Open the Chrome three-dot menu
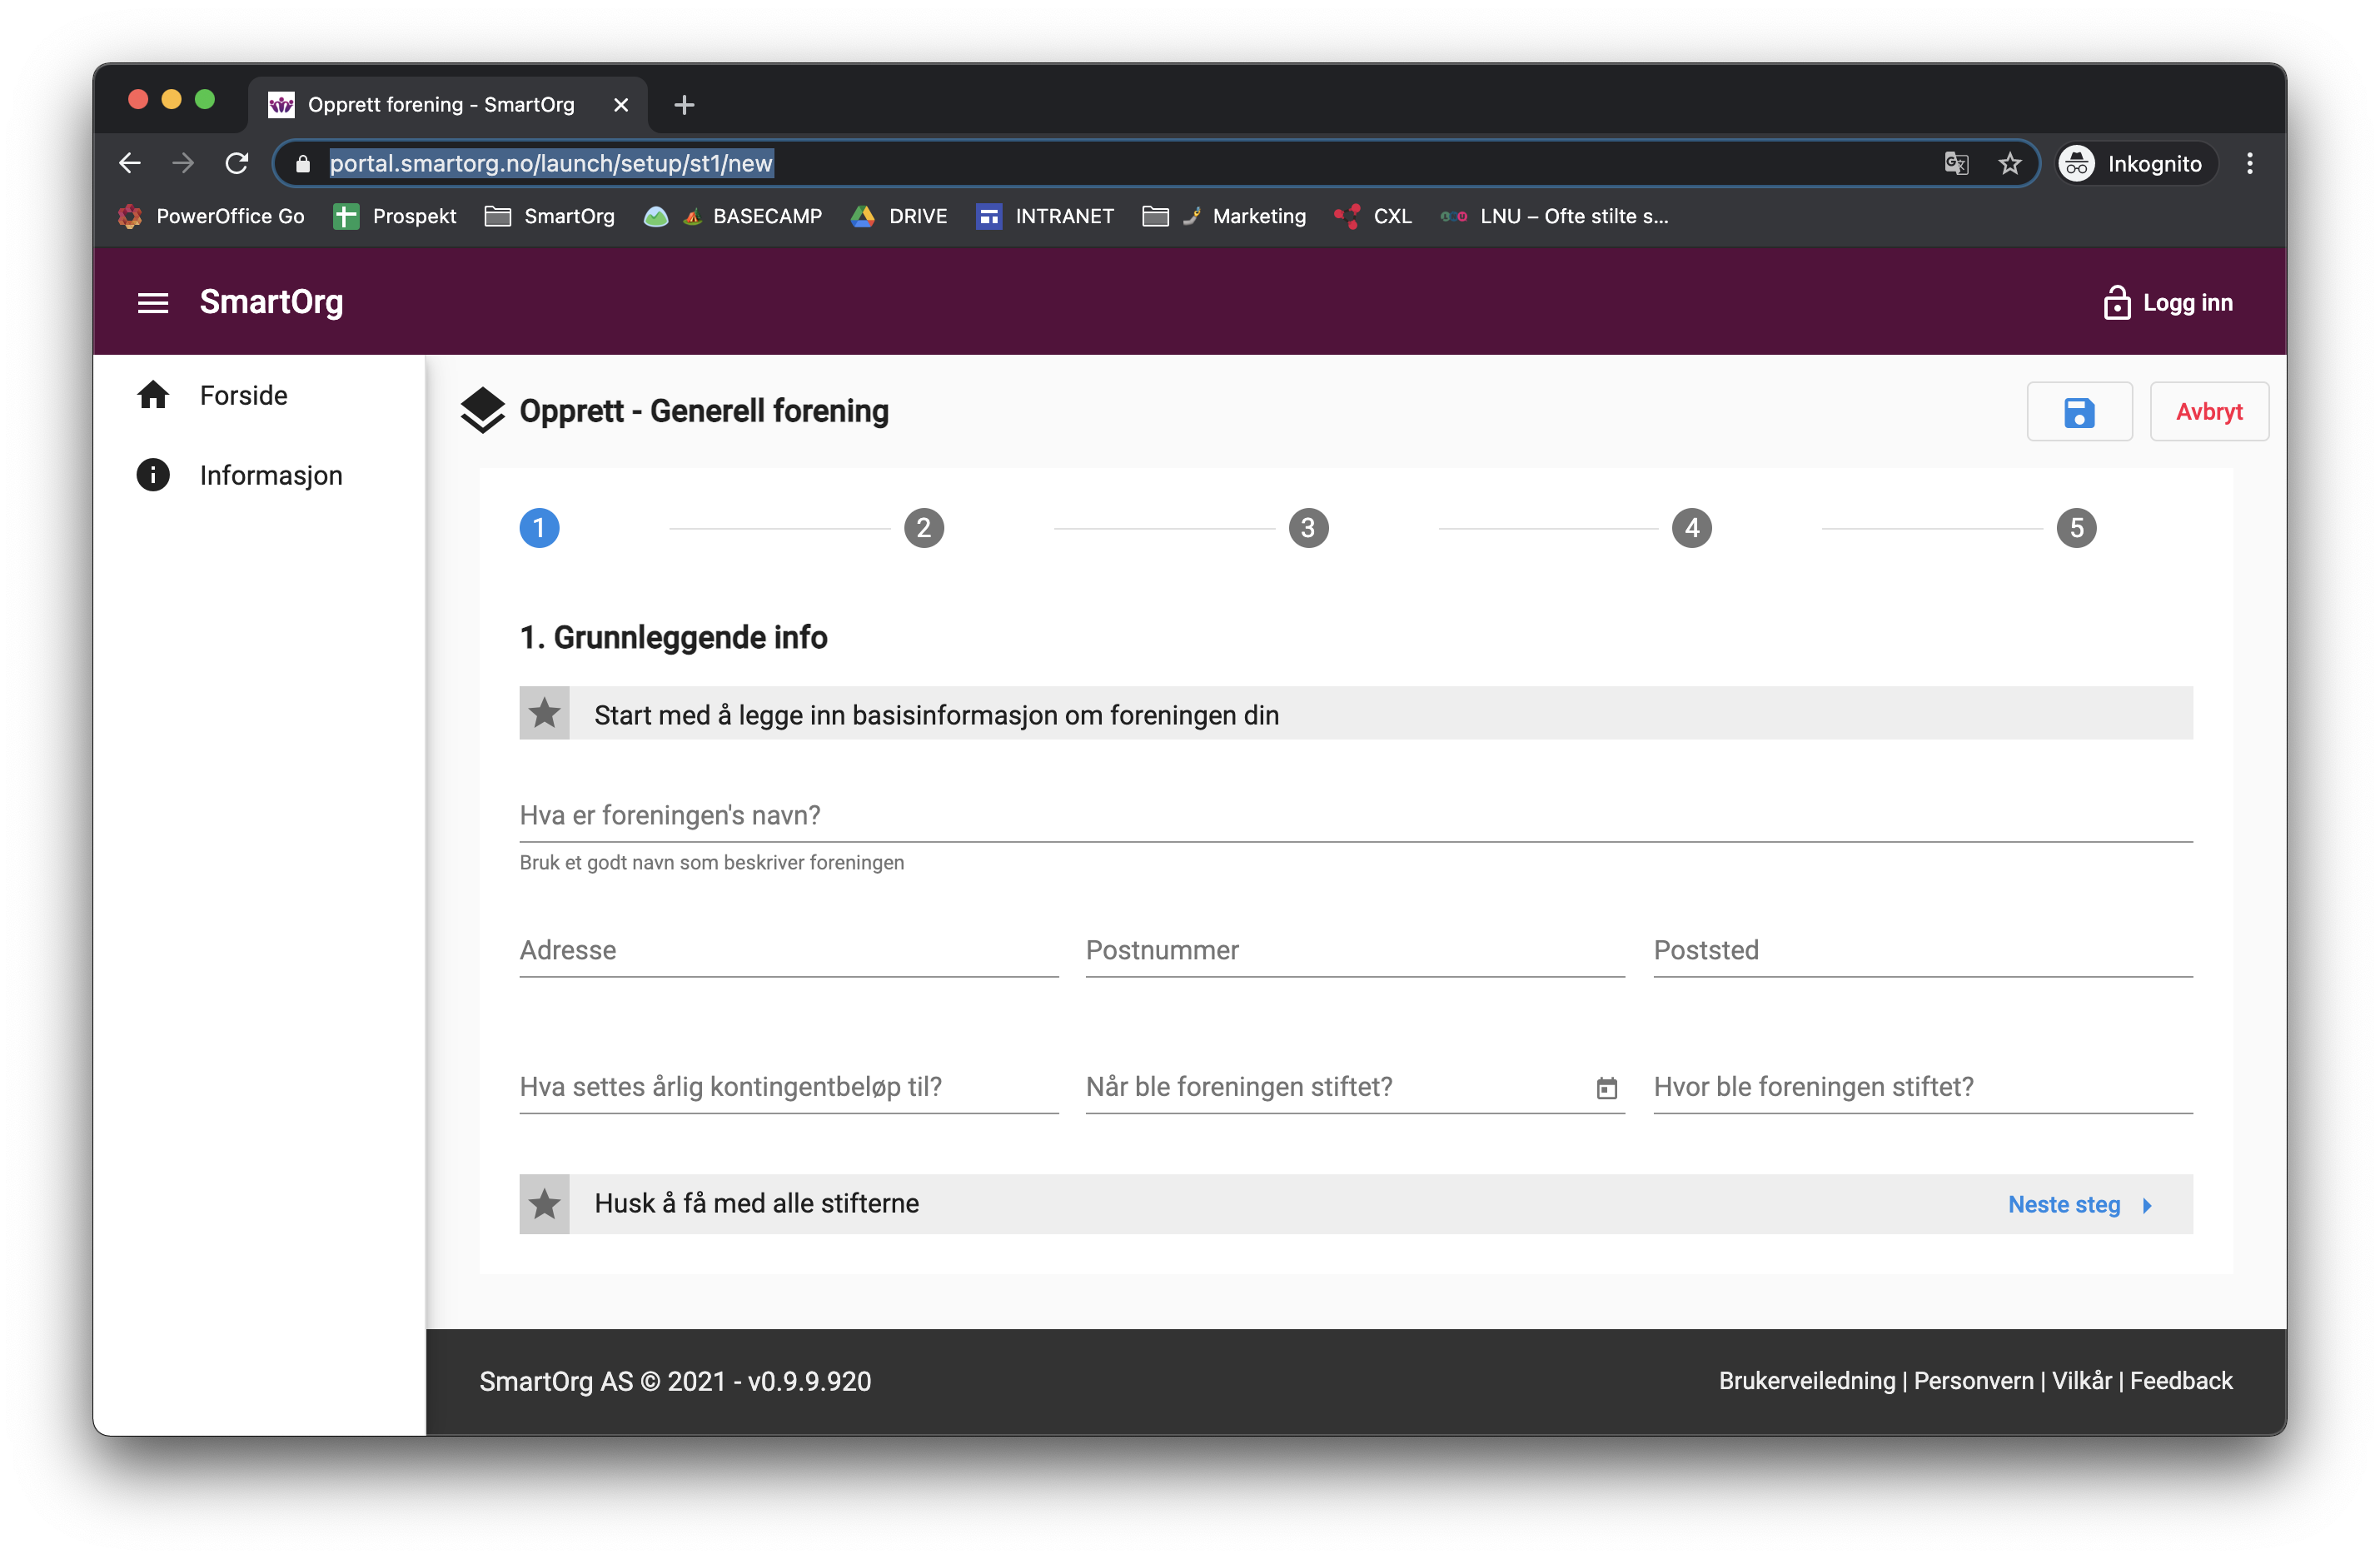This screenshot has height=1559, width=2380. 2250,163
